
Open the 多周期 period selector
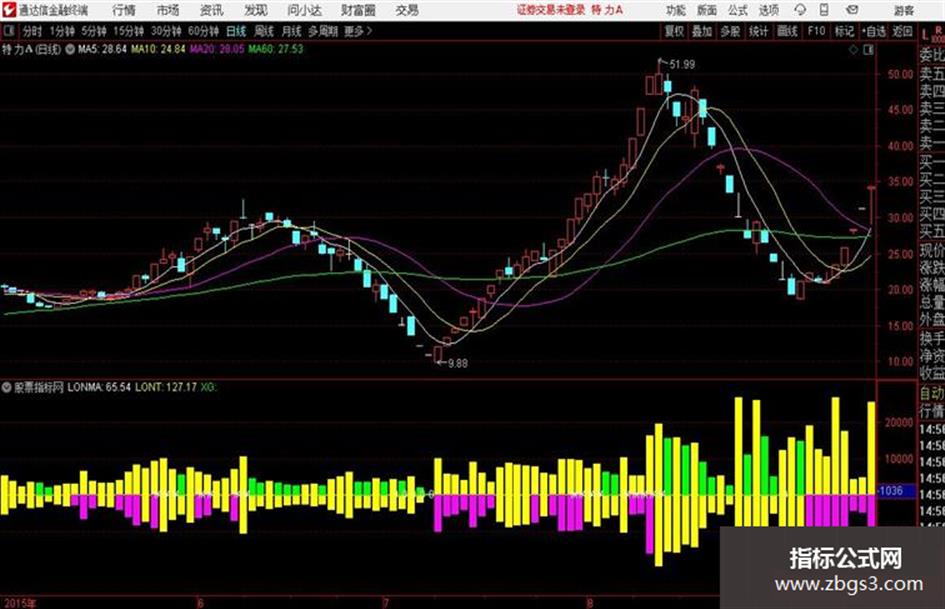click(x=322, y=31)
